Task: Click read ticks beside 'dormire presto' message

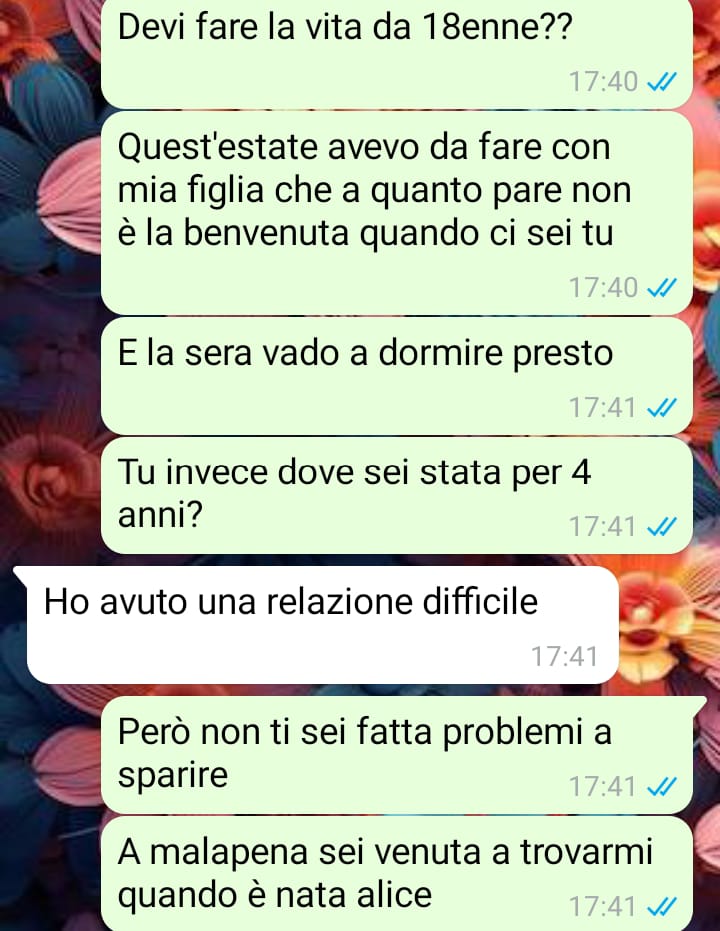Action: pyautogui.click(x=661, y=408)
